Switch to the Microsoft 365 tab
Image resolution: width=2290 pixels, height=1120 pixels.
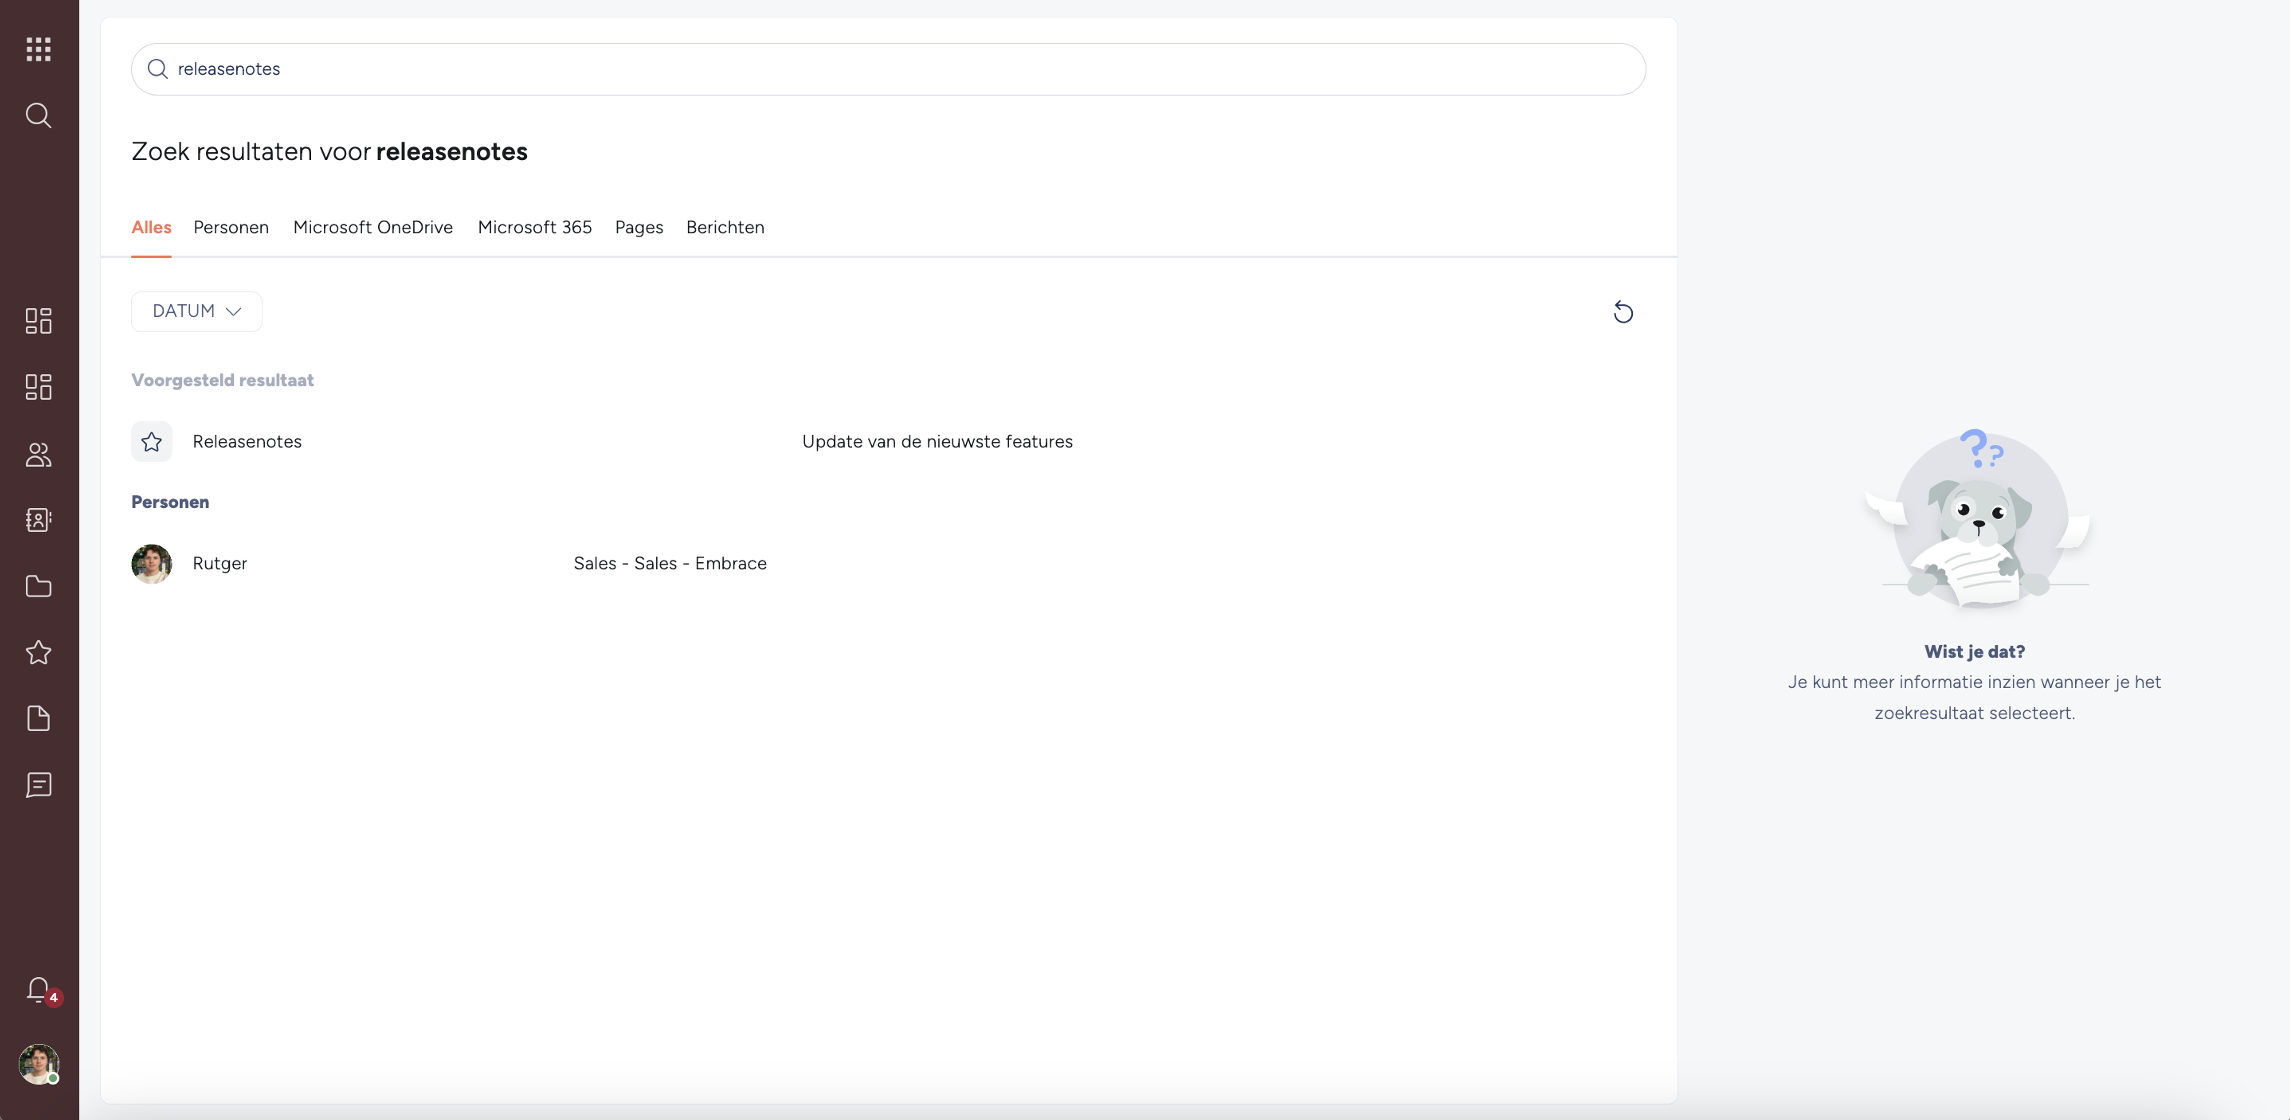535,227
